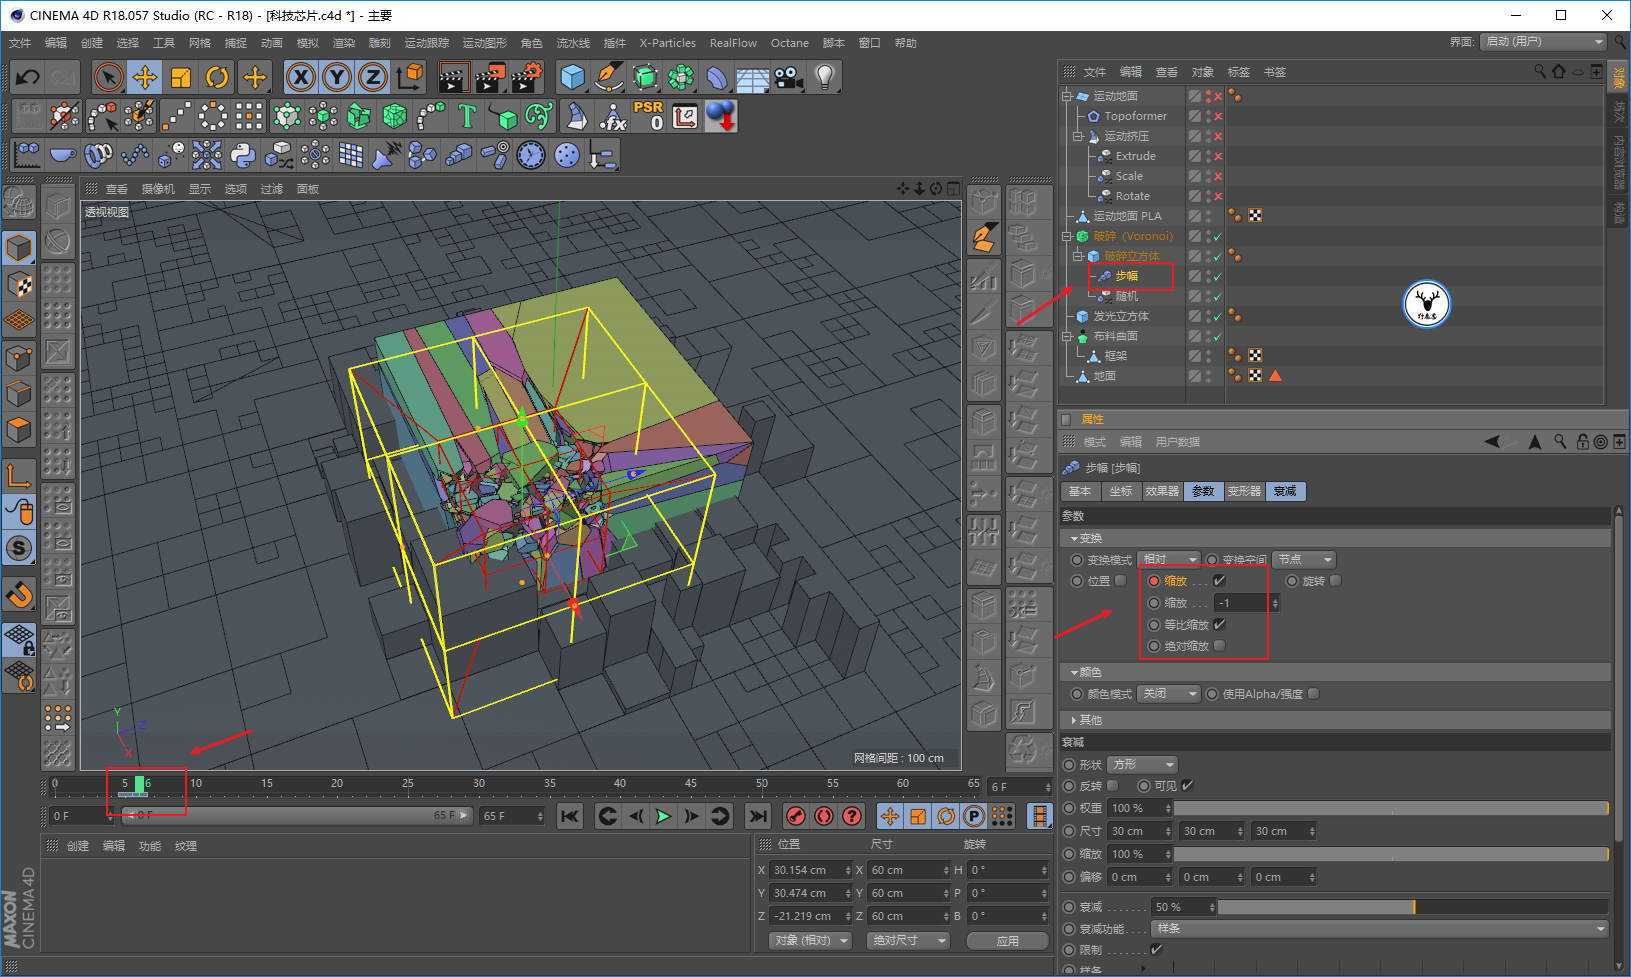Click the PSR reset icon

click(x=648, y=116)
